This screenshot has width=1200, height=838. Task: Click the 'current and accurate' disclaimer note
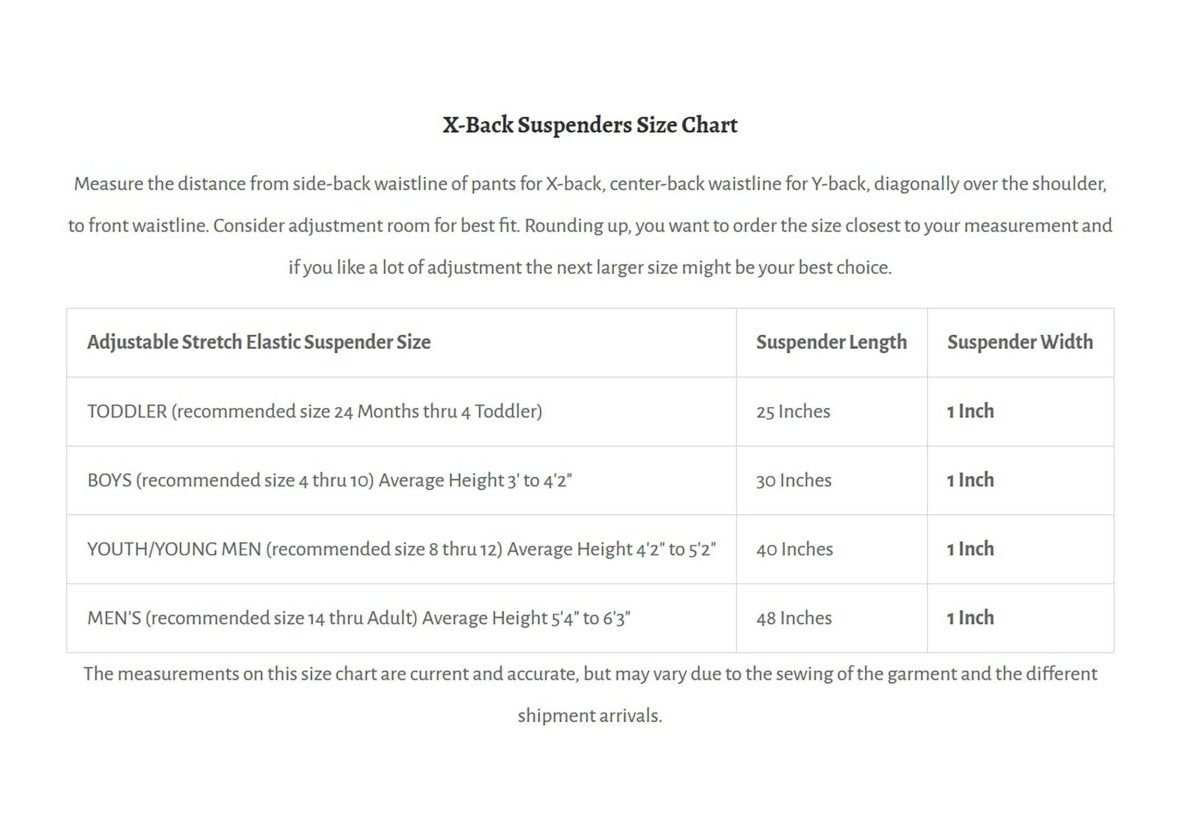pos(590,674)
